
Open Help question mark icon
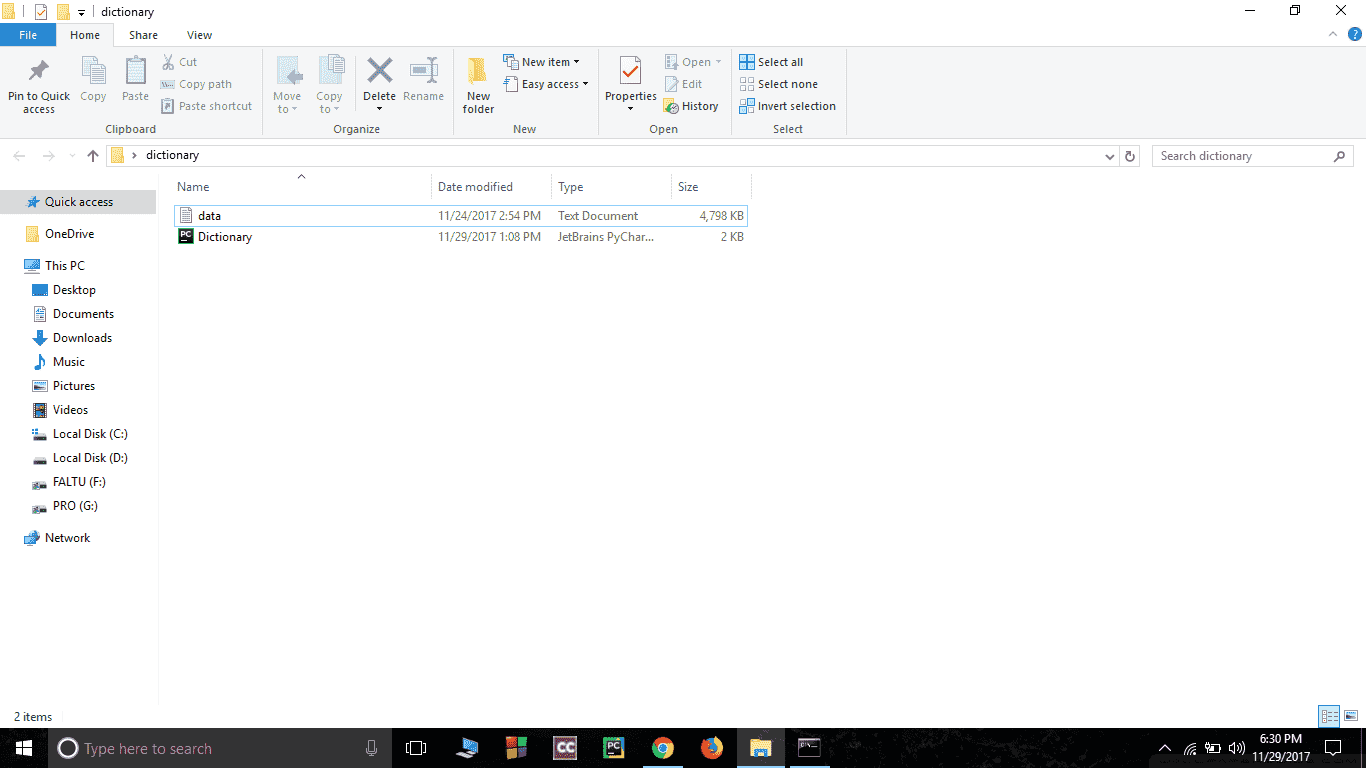click(1355, 34)
